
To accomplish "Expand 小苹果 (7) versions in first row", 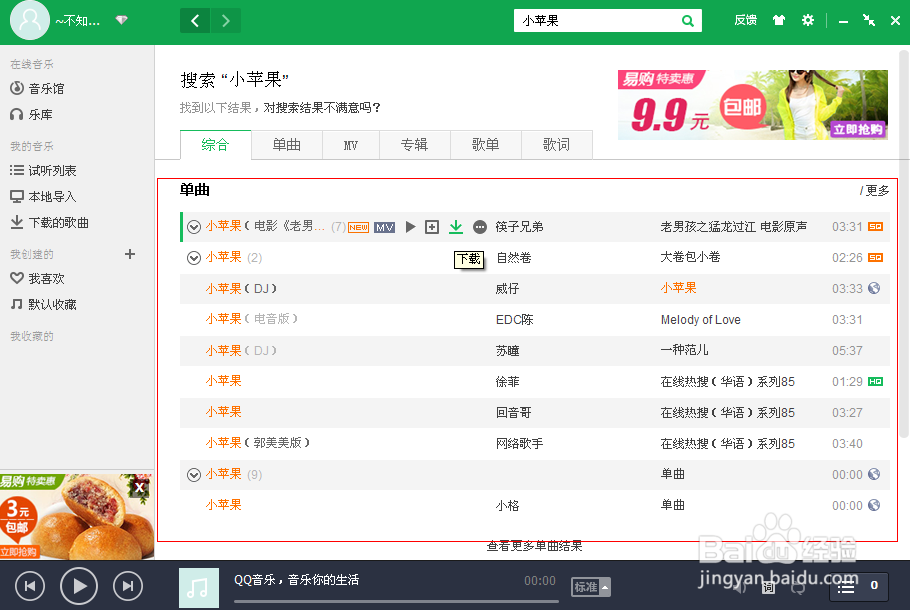I will coord(194,227).
